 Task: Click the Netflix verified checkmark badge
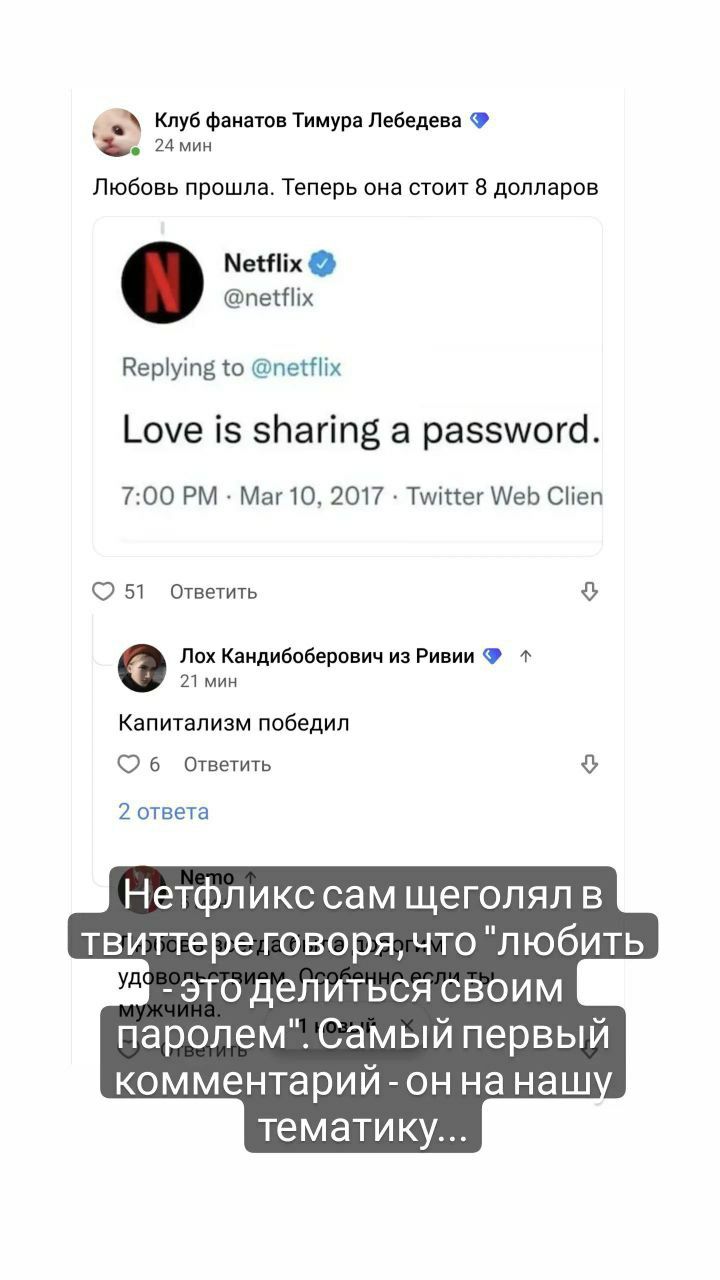tap(323, 264)
